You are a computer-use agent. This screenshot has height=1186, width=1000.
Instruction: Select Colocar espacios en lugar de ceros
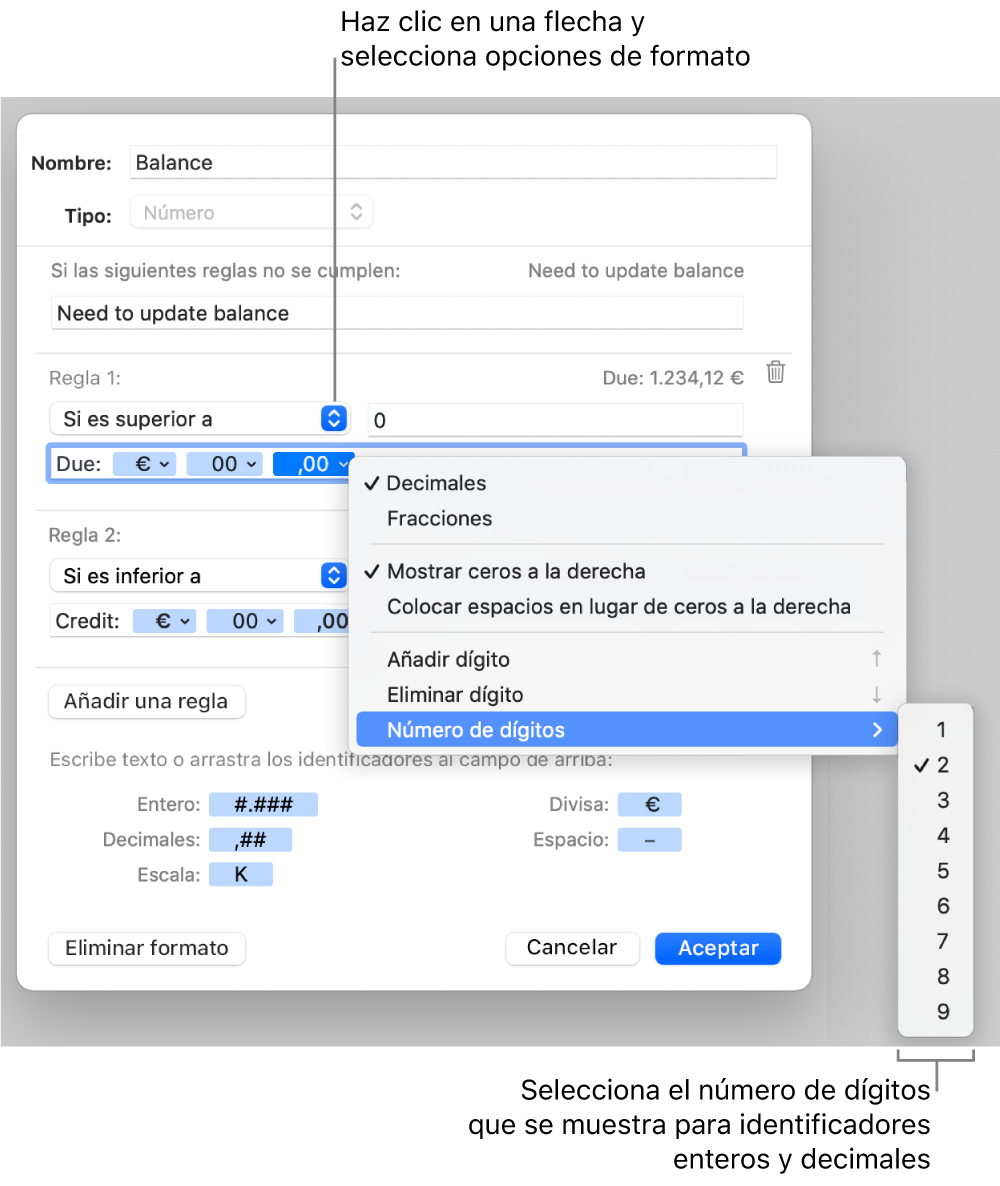[626, 607]
